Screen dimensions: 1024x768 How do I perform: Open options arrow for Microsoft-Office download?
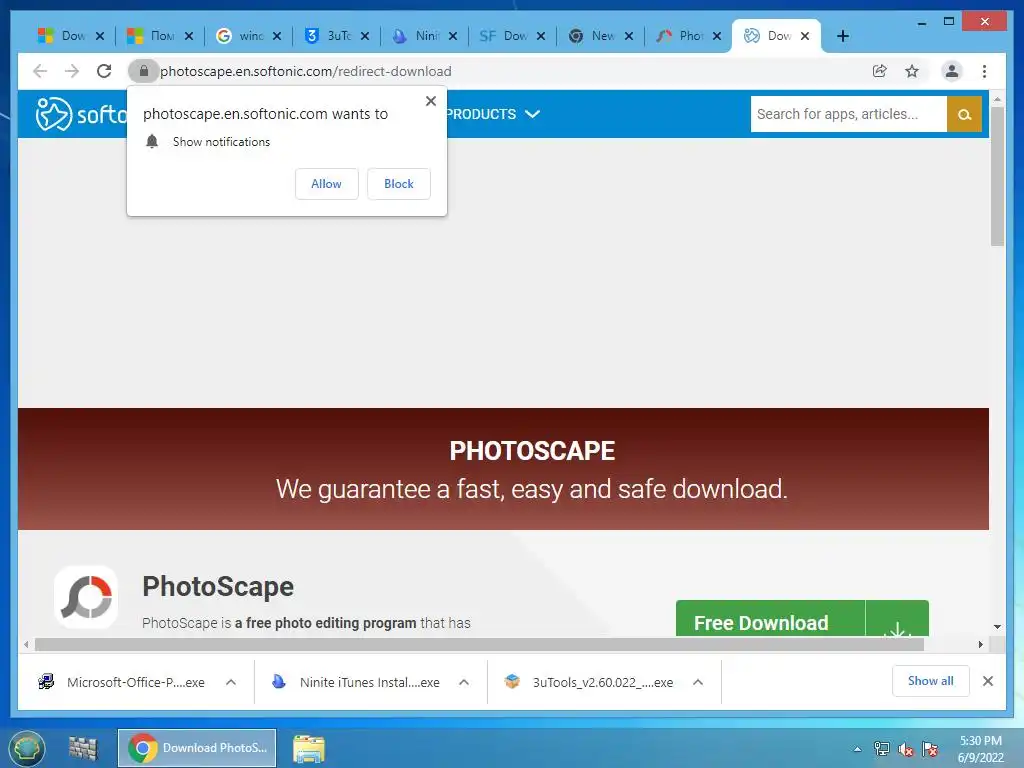click(231, 682)
